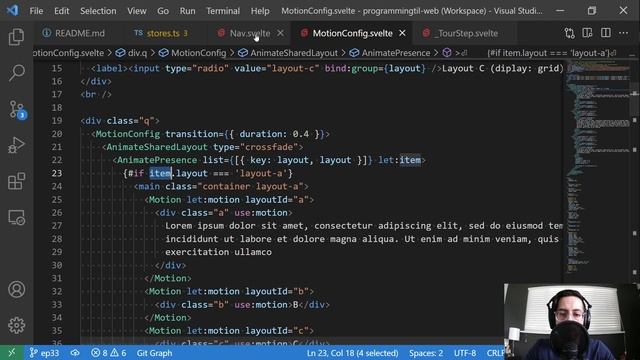
Task: Expand div.q breadcrumb item
Action: pos(131,53)
